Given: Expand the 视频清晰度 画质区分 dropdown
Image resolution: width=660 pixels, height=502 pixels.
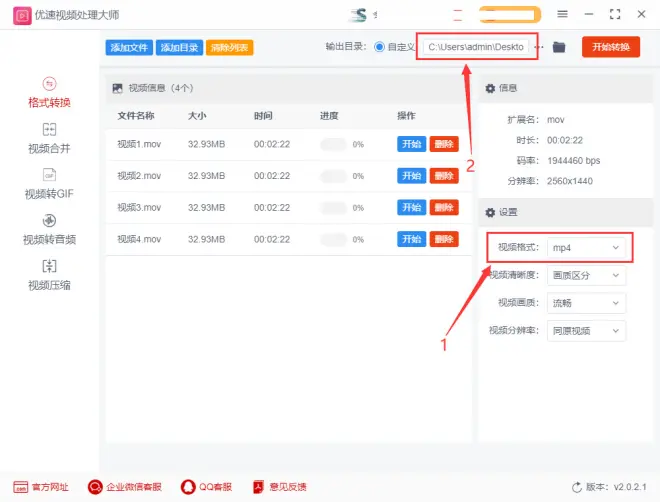Looking at the screenshot, I should [x=586, y=275].
